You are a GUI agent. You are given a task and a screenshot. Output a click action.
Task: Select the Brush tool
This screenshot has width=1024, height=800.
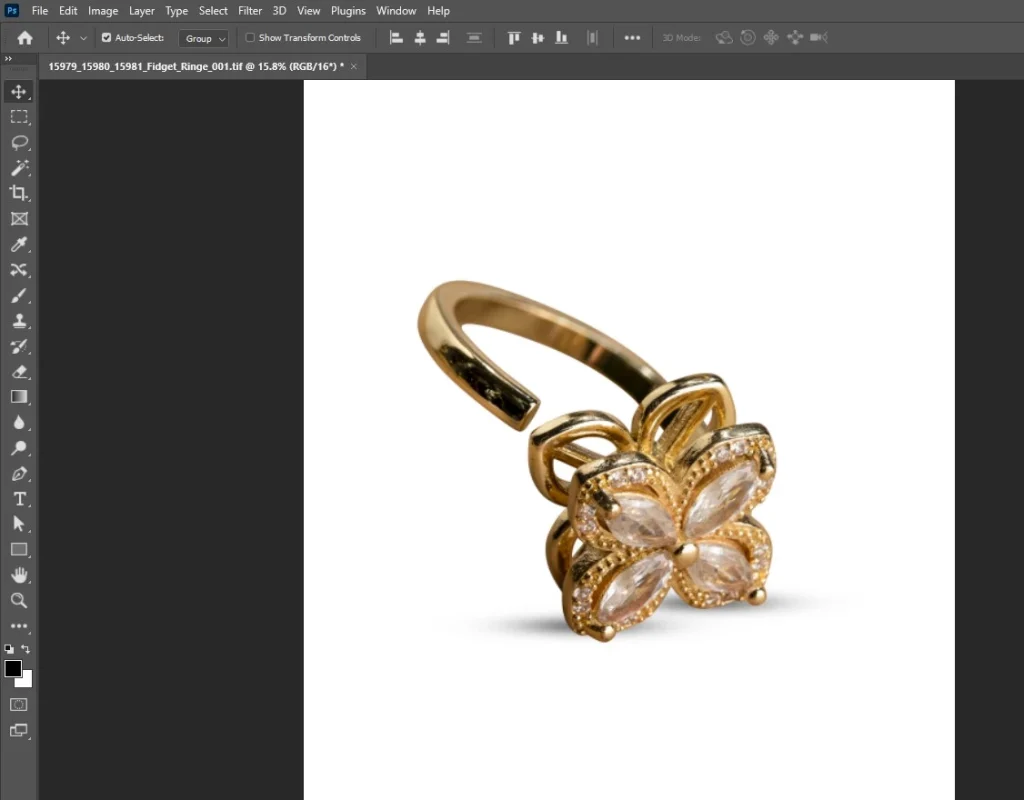pyautogui.click(x=19, y=295)
